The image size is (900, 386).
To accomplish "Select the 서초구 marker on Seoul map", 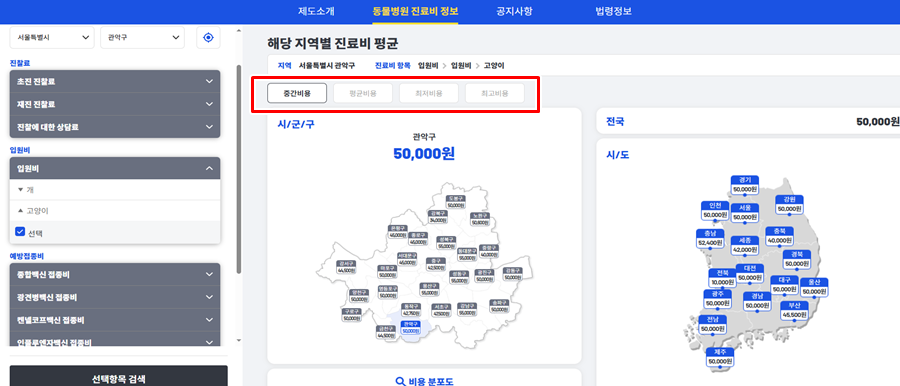I will 441,310.
